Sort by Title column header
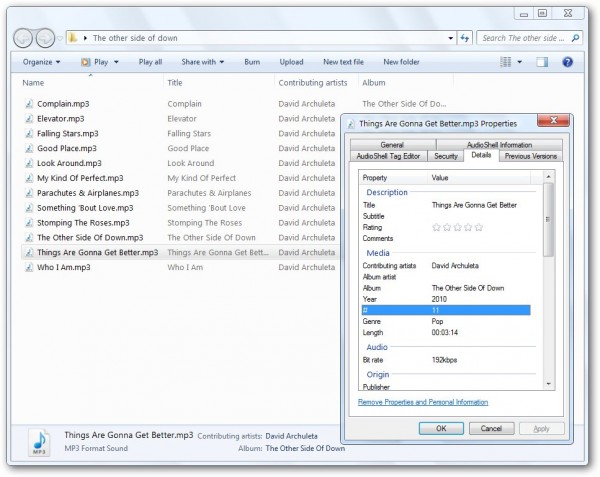Image resolution: width=600 pixels, height=477 pixels. [175, 83]
